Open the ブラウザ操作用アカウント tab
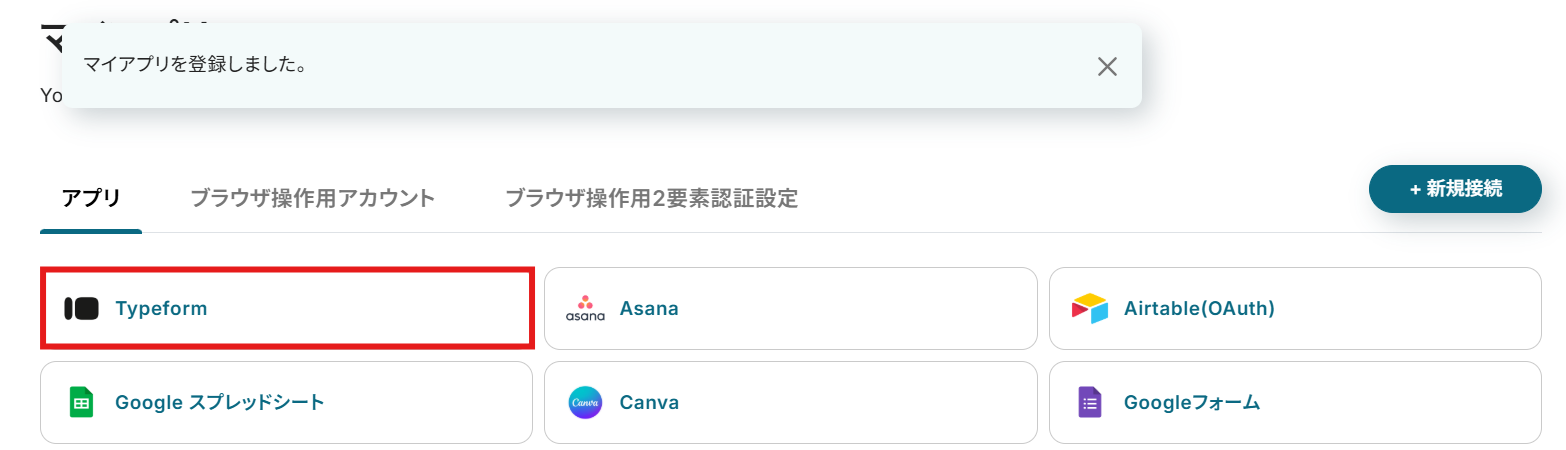 [x=312, y=198]
